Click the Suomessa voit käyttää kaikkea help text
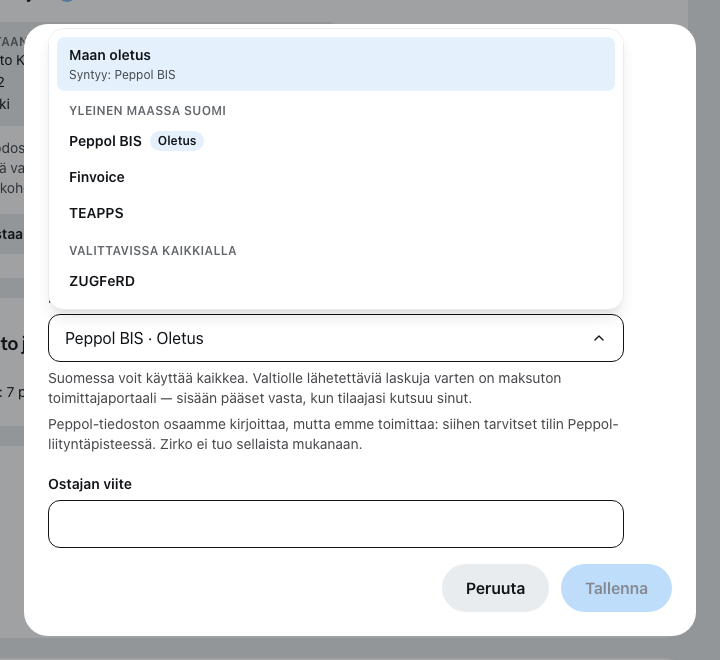 tap(304, 388)
